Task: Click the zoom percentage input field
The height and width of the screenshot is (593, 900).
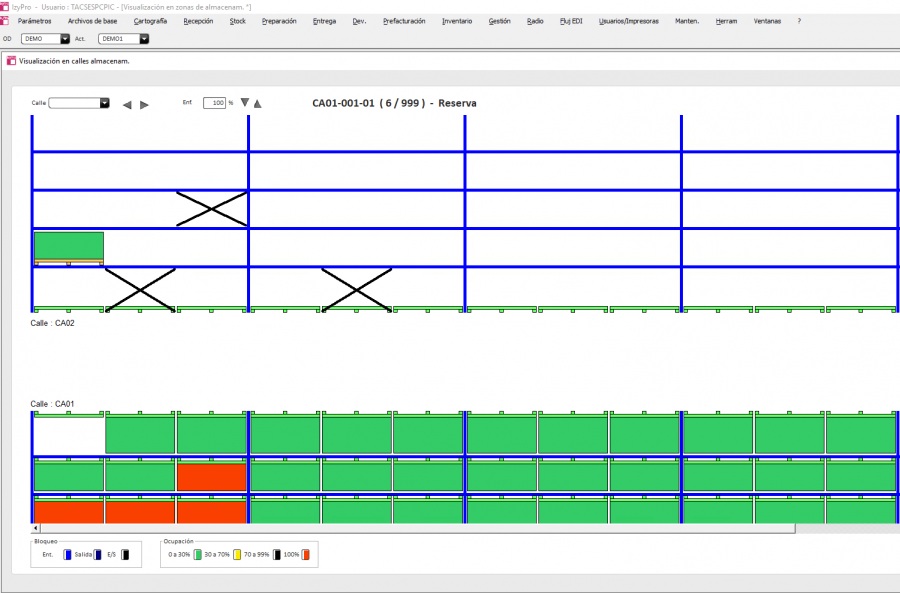Action: coord(214,103)
